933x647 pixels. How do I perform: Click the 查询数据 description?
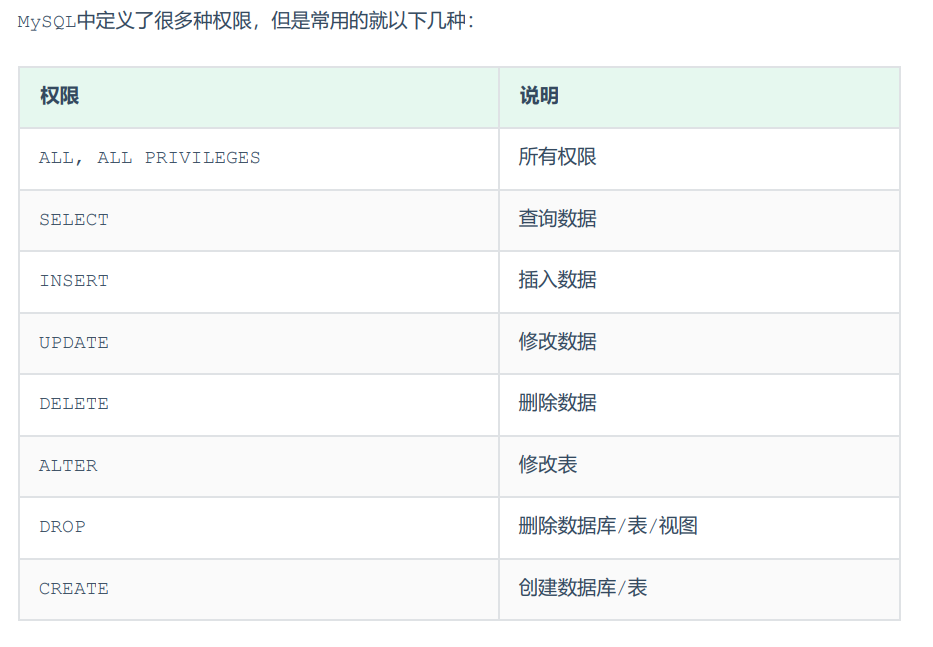[x=558, y=219]
